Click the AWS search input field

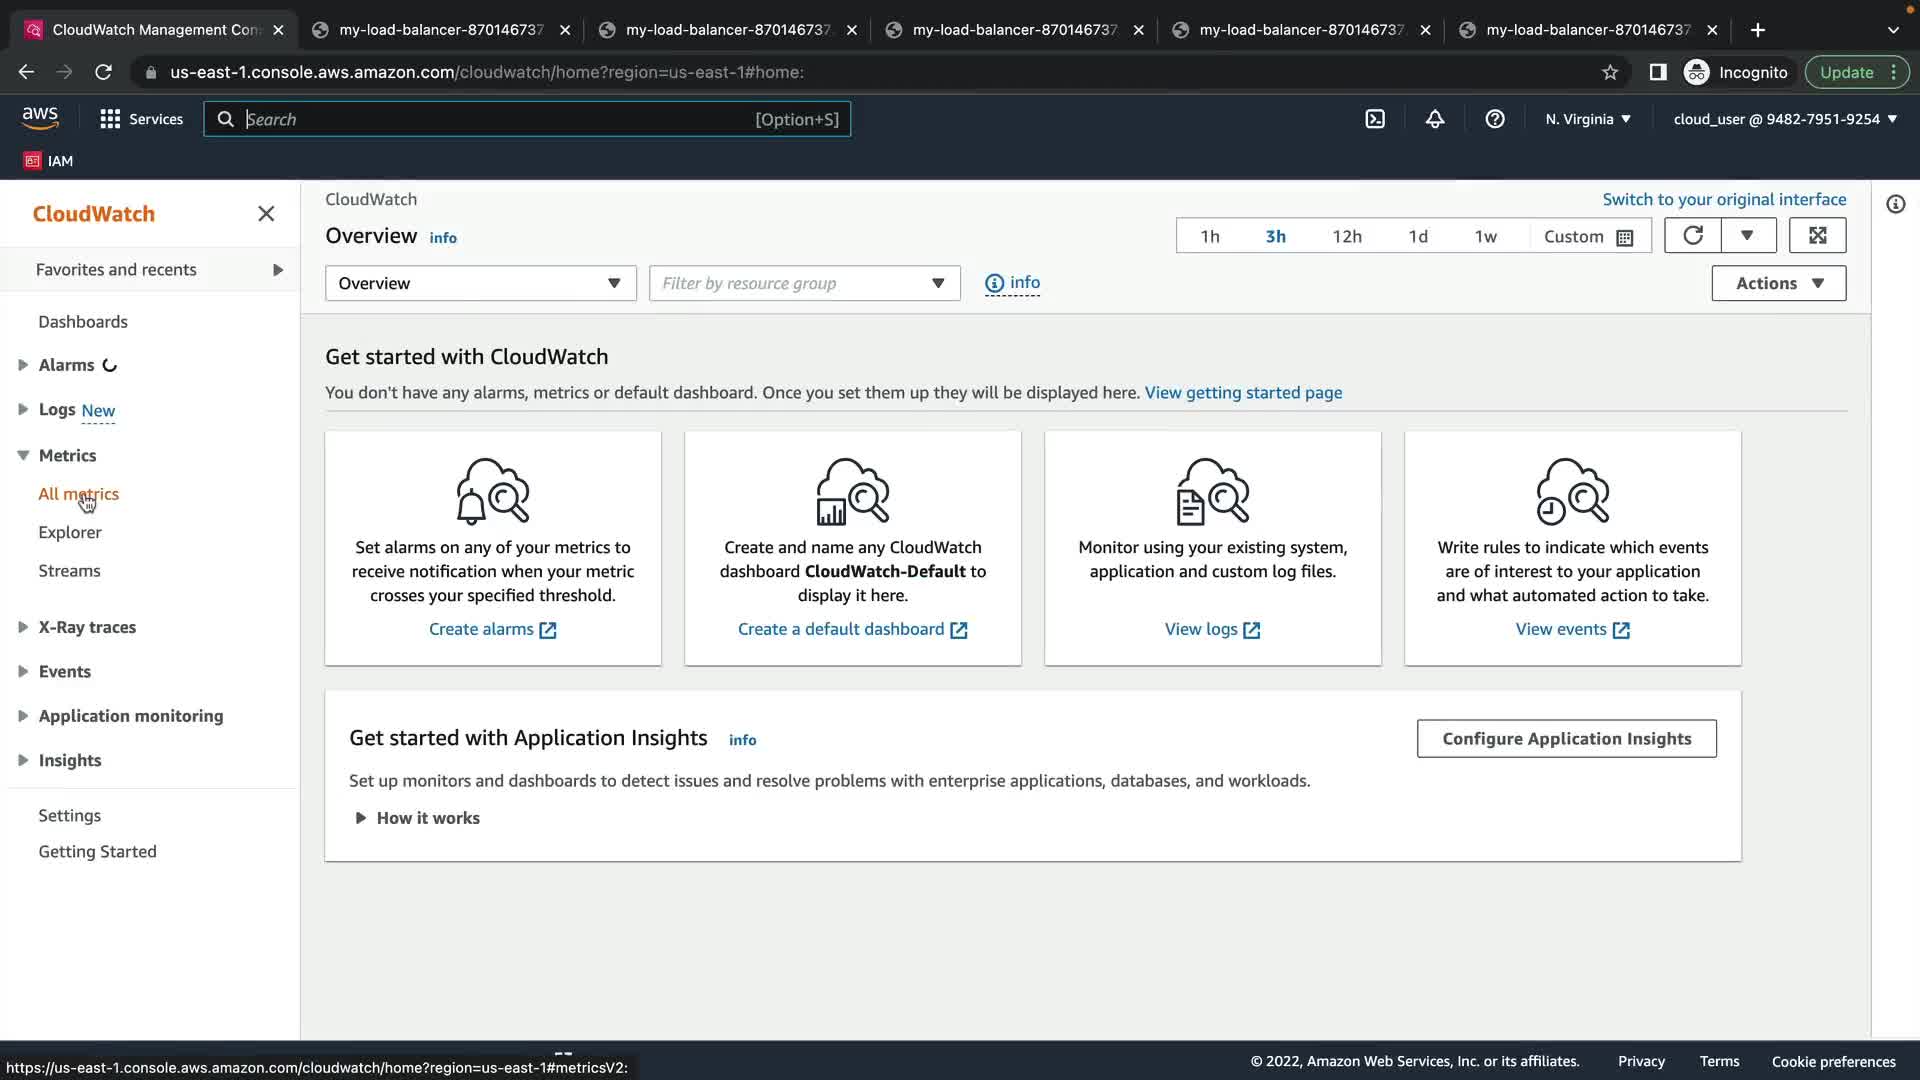500,119
